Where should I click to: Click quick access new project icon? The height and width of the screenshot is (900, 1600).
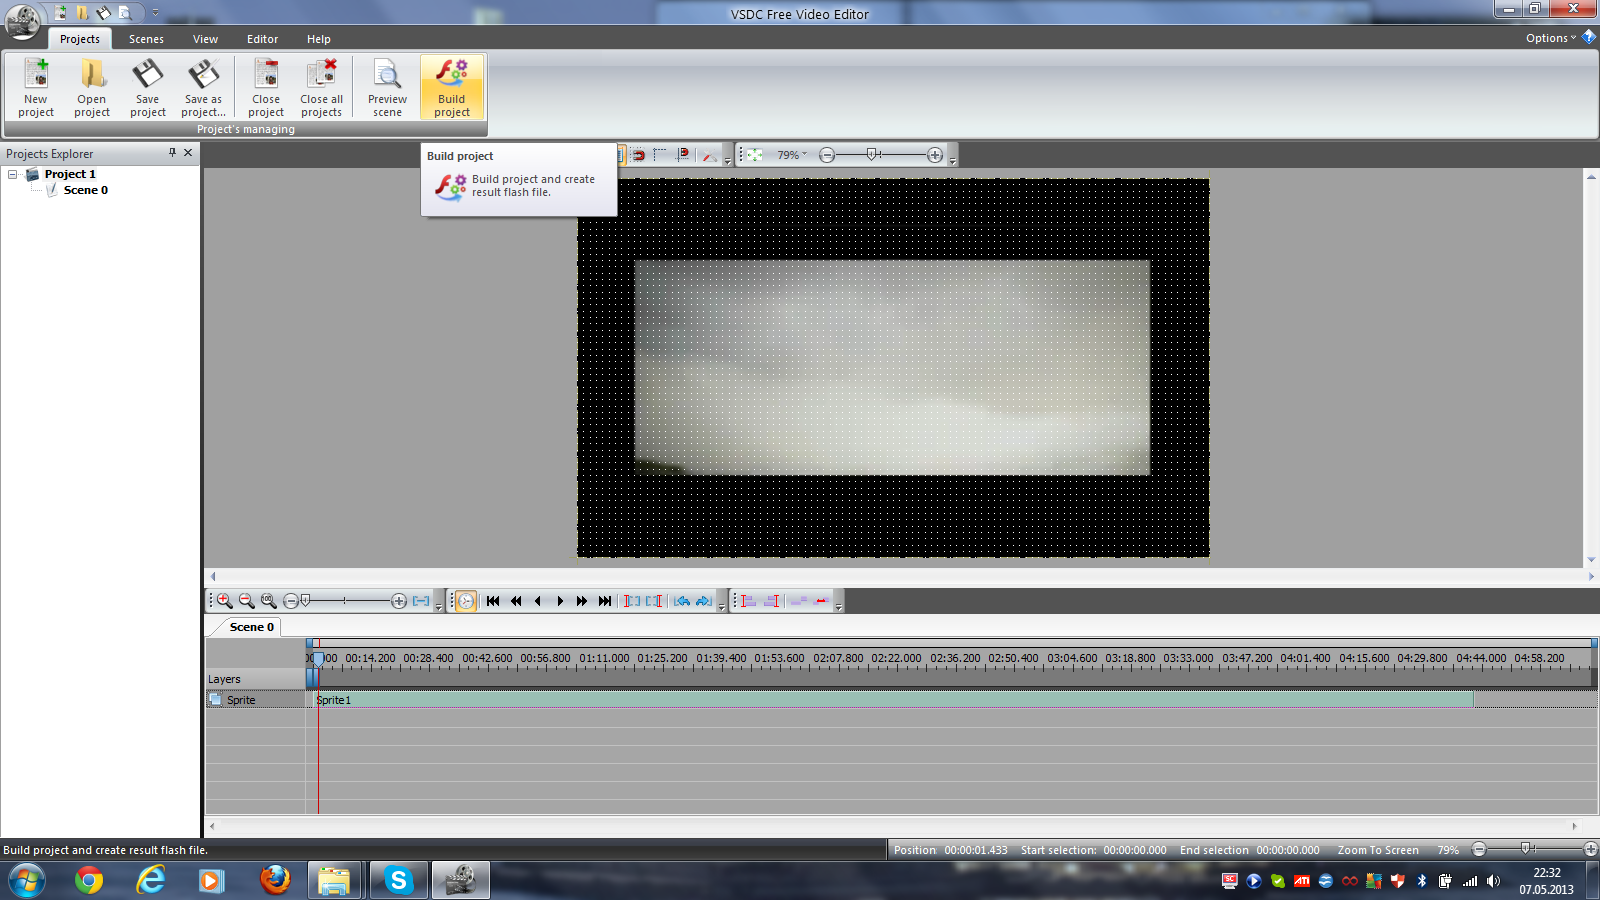[x=61, y=13]
